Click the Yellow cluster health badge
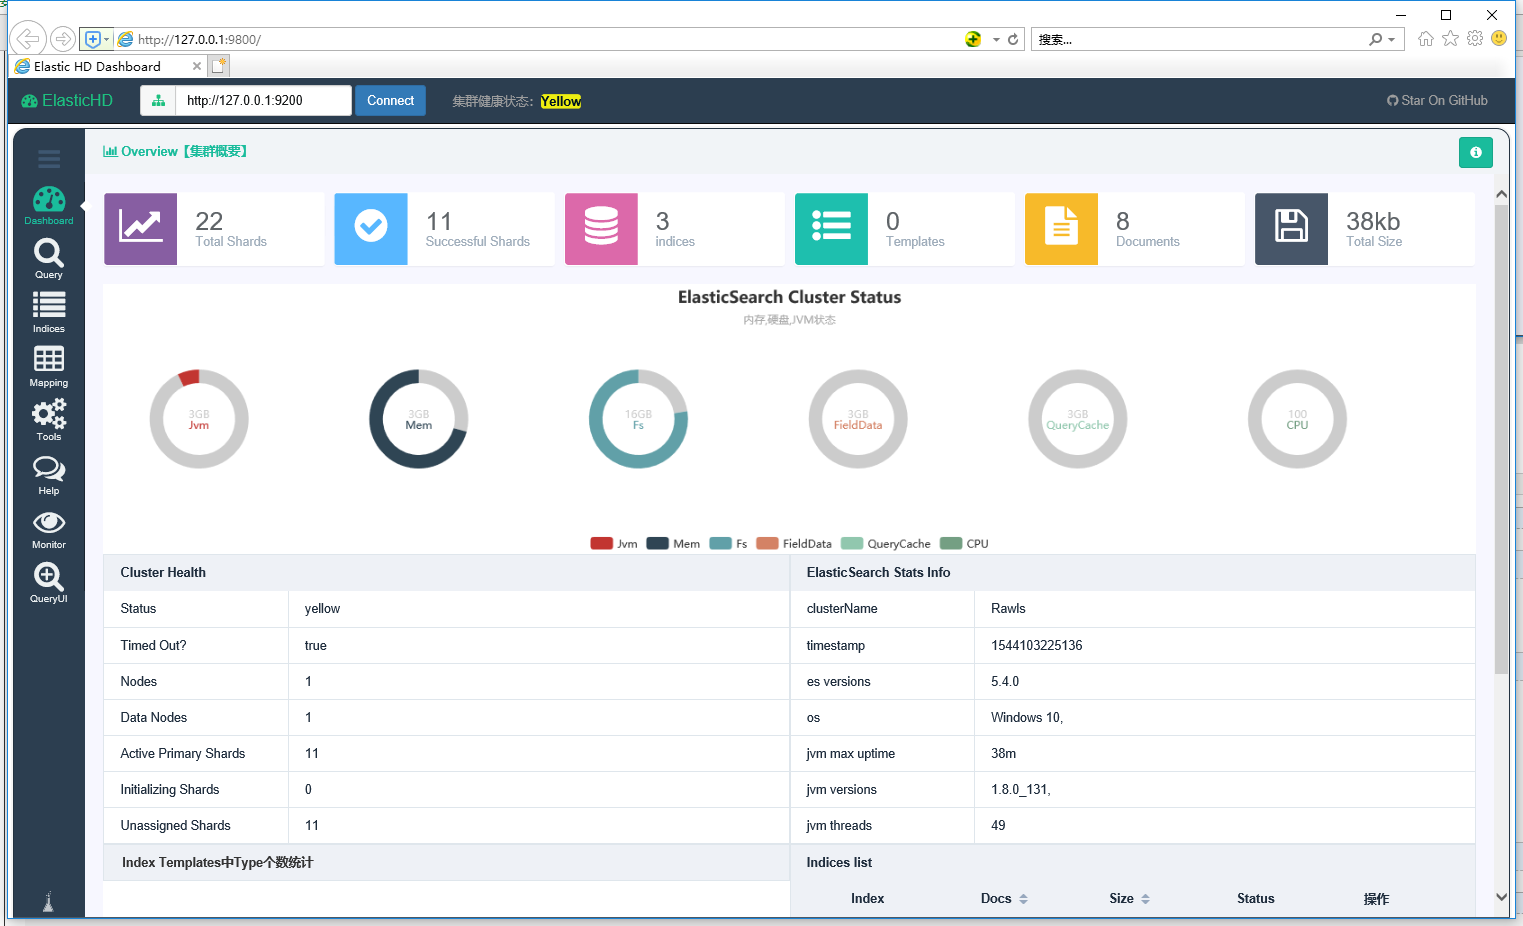The width and height of the screenshot is (1523, 926). click(561, 101)
